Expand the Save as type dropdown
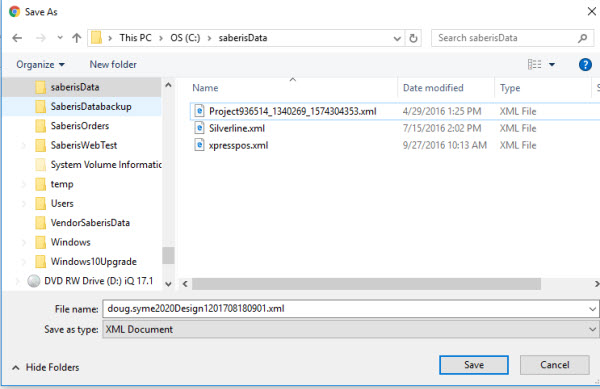Viewport: 600px width, 389px height. coord(592,329)
